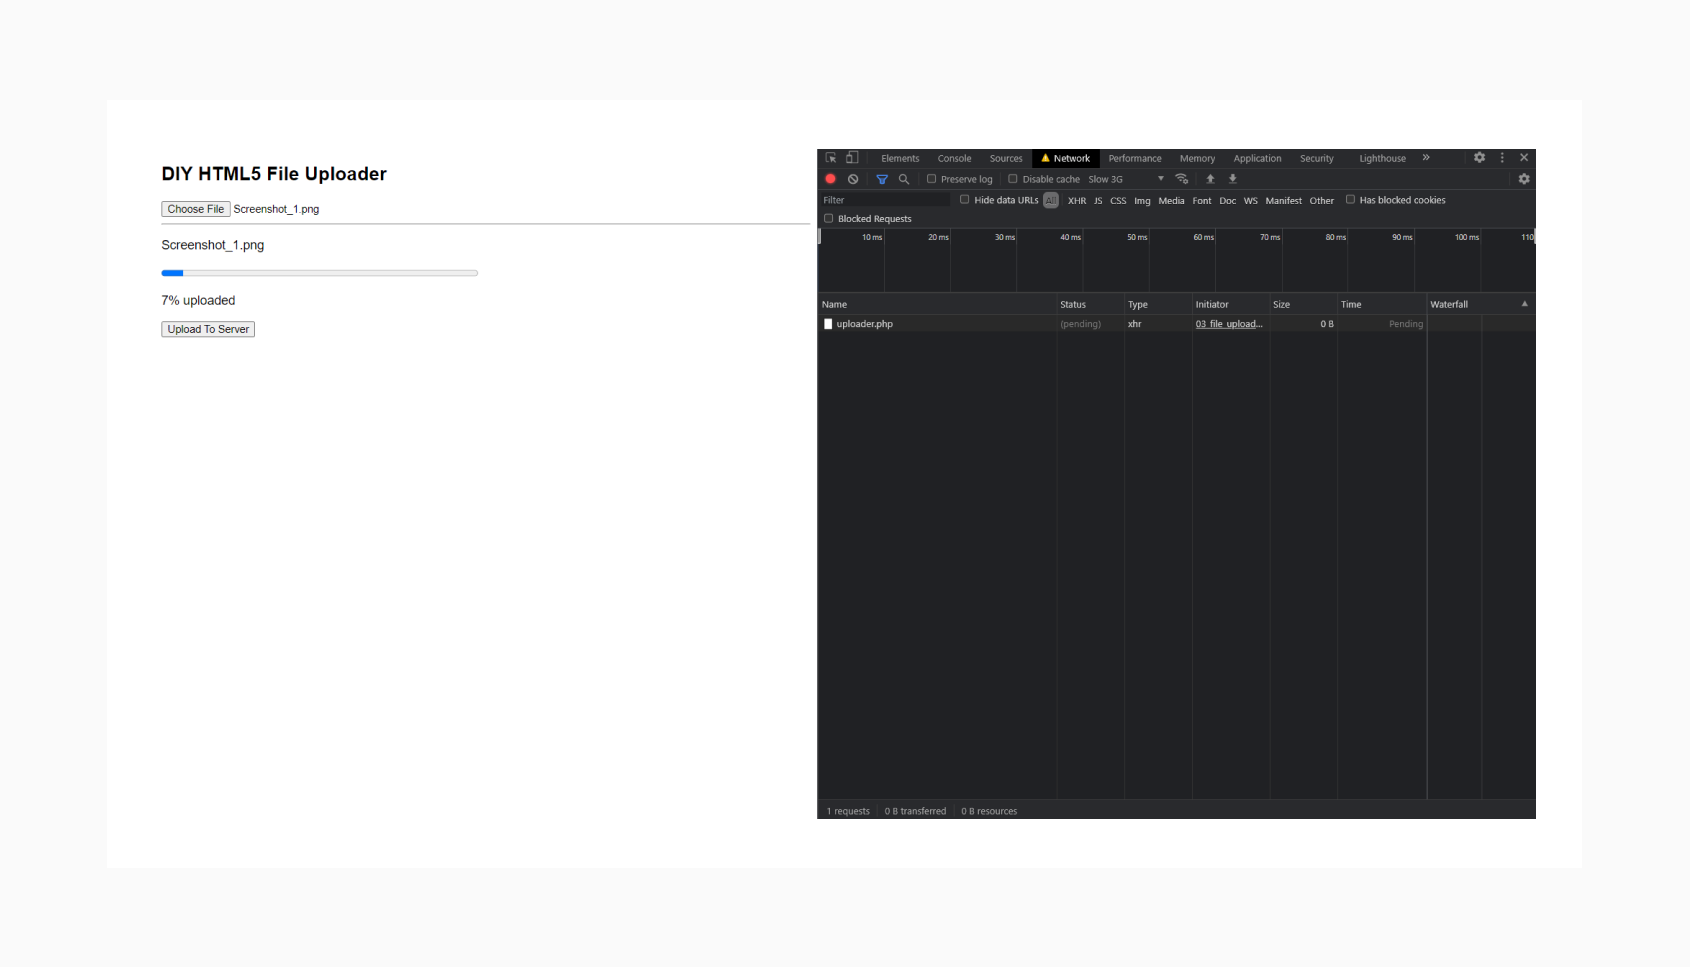The width and height of the screenshot is (1690, 967).
Task: Enable the Preserve log checkbox
Action: pyautogui.click(x=930, y=179)
